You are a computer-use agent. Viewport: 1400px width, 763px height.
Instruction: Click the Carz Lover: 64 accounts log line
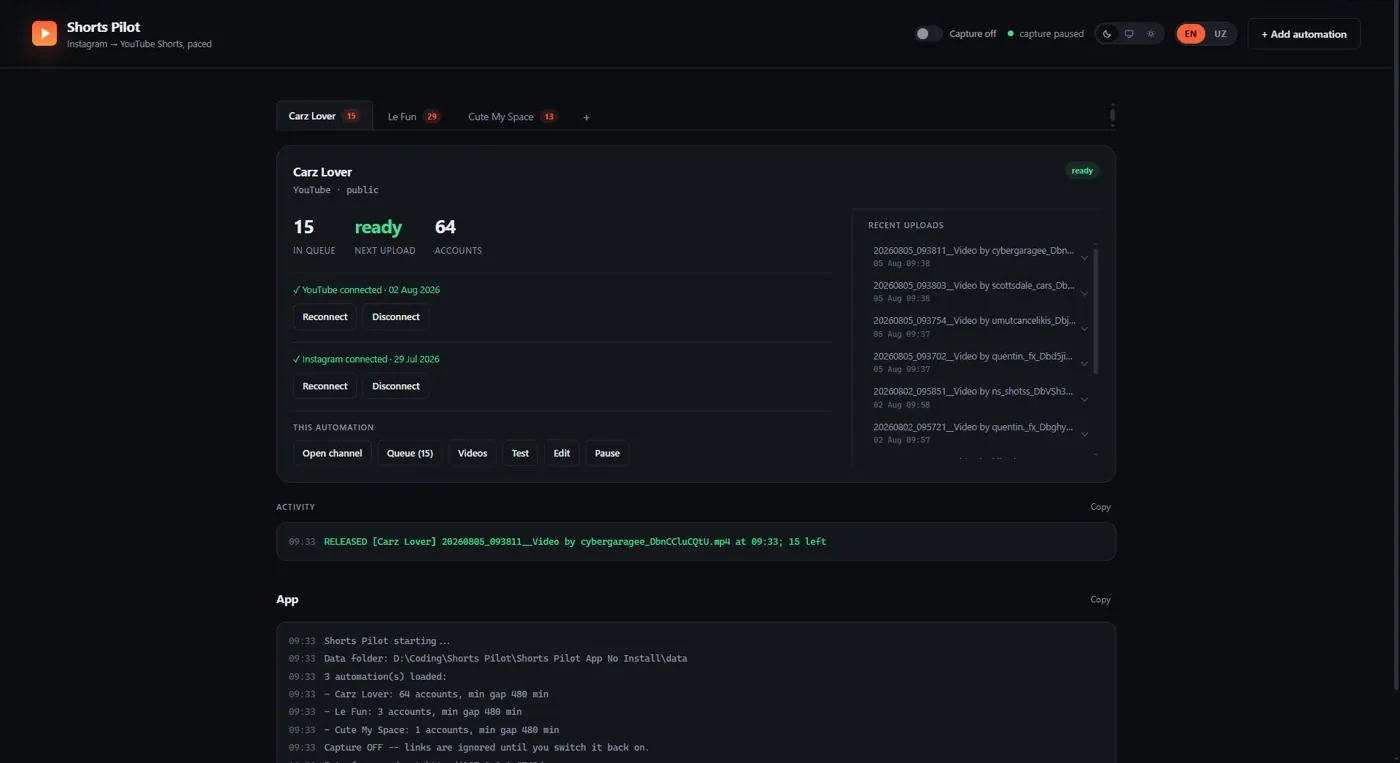coord(436,694)
